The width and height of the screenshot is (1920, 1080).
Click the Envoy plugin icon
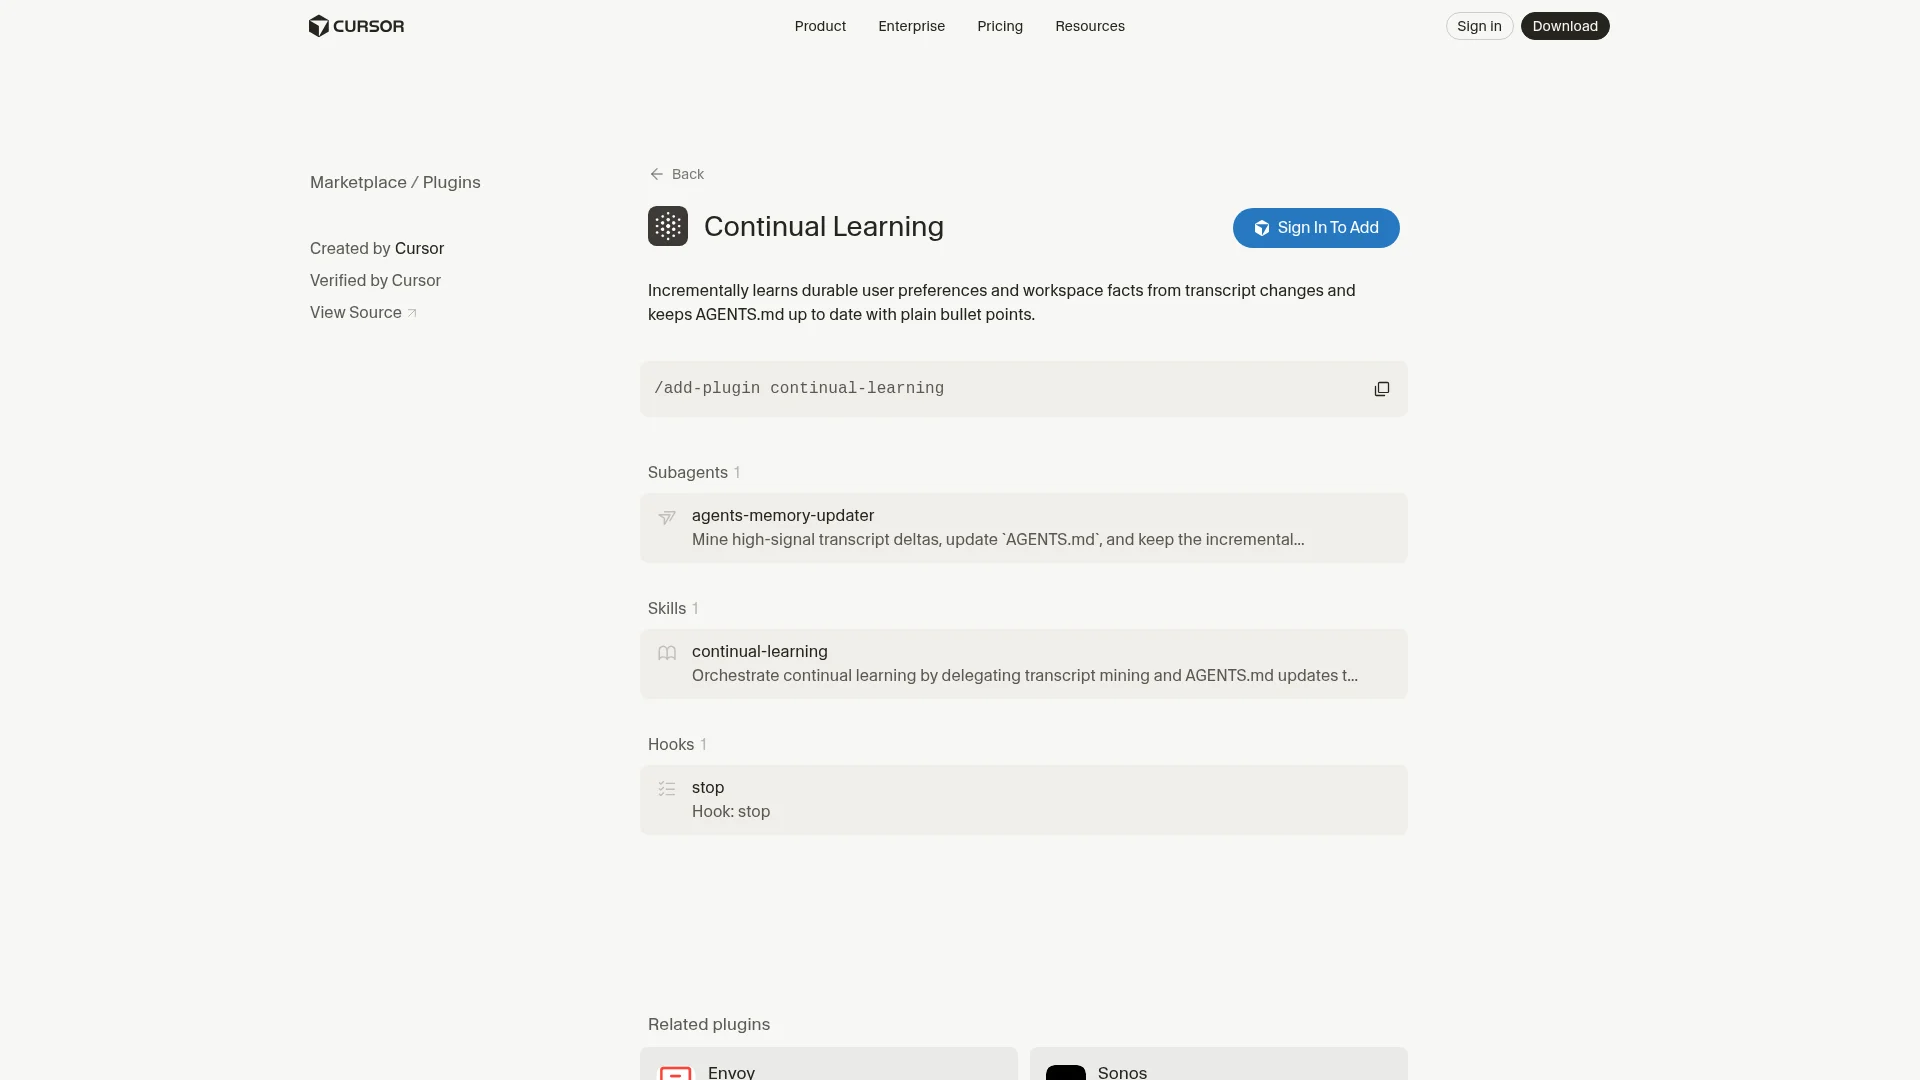(x=675, y=1072)
